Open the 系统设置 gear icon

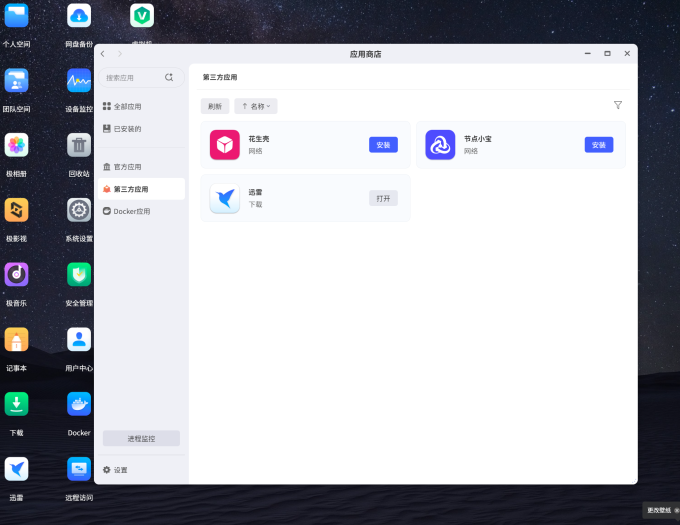(x=79, y=210)
